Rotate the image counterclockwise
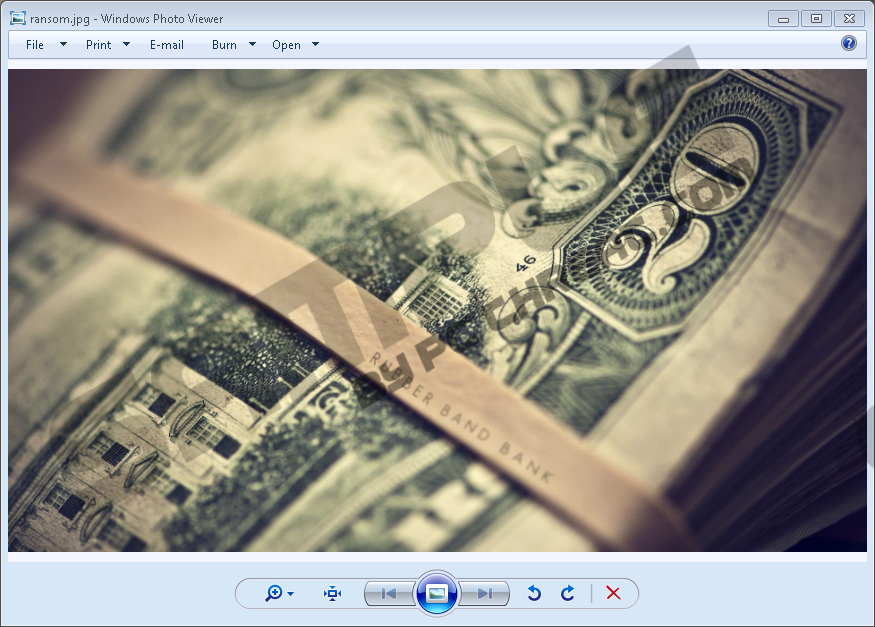Screen dimensions: 875x627 [x=534, y=593]
